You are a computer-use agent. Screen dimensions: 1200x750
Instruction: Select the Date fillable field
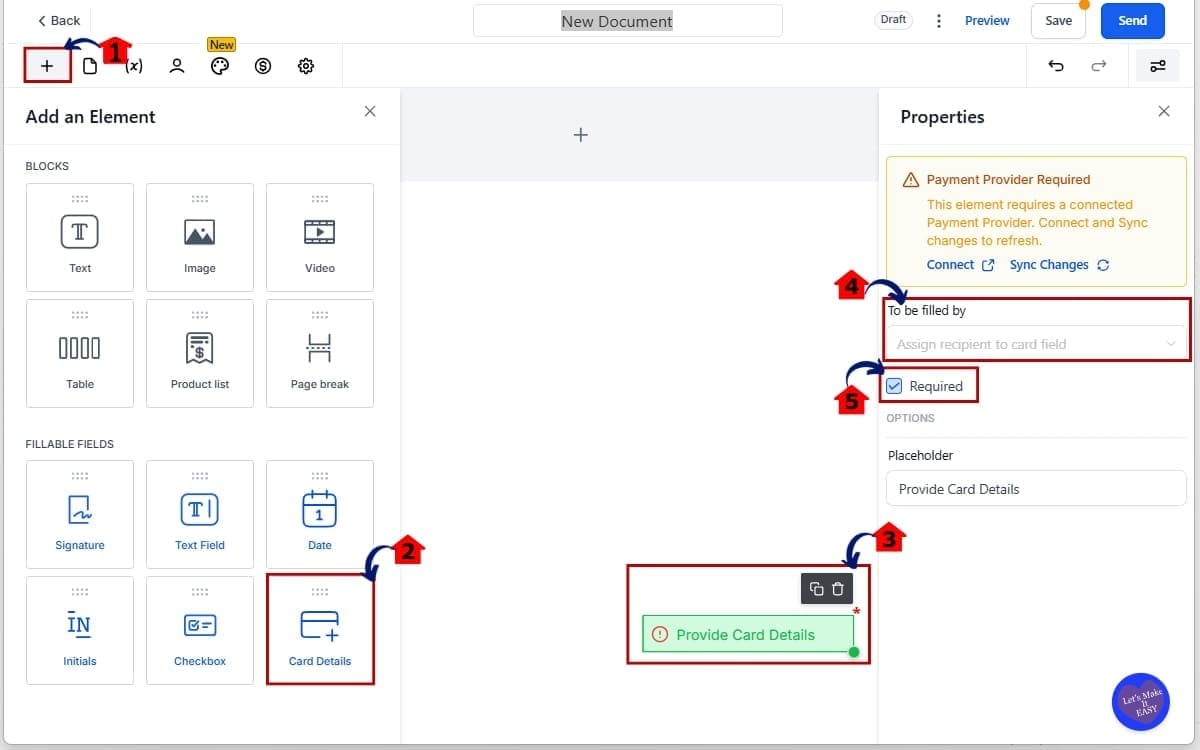pos(320,514)
